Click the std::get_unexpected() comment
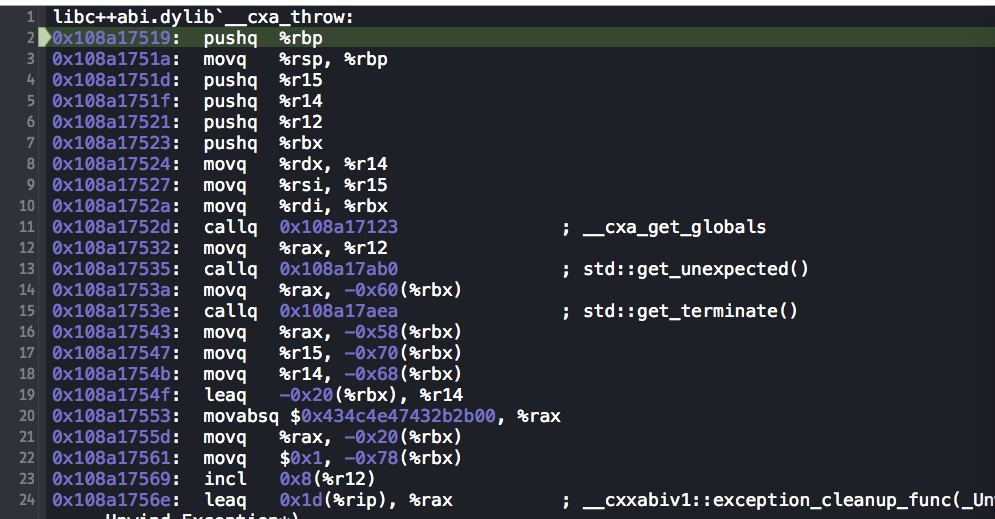This screenshot has height=519, width=995. click(x=695, y=269)
